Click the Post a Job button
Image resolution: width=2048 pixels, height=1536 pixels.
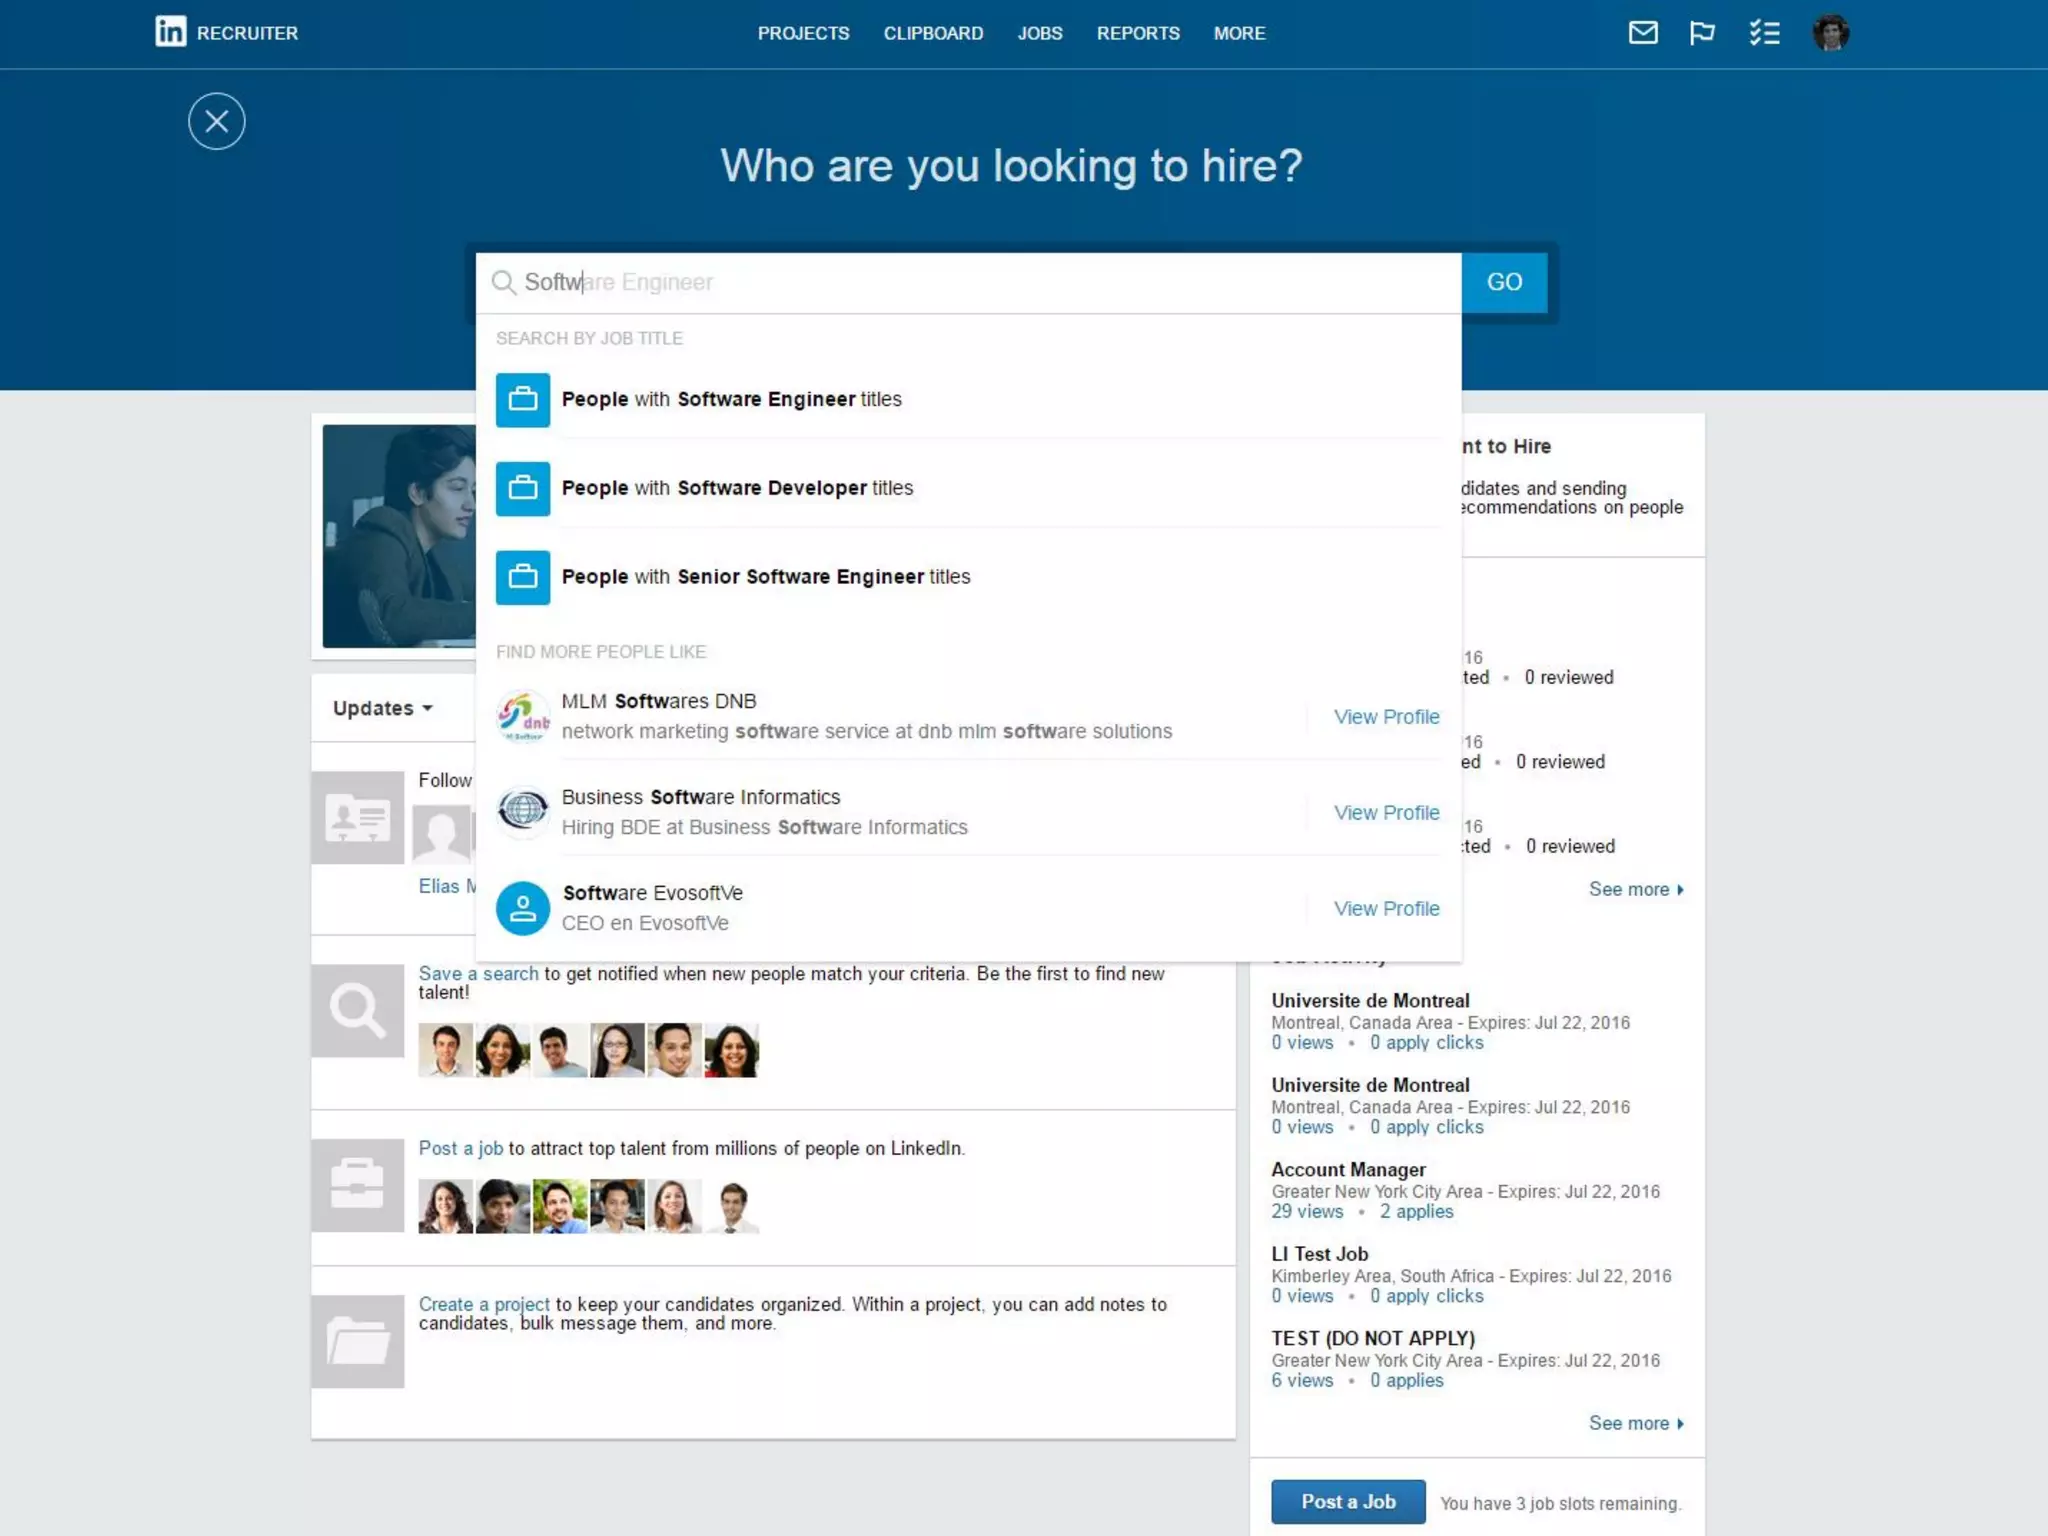point(1348,1502)
